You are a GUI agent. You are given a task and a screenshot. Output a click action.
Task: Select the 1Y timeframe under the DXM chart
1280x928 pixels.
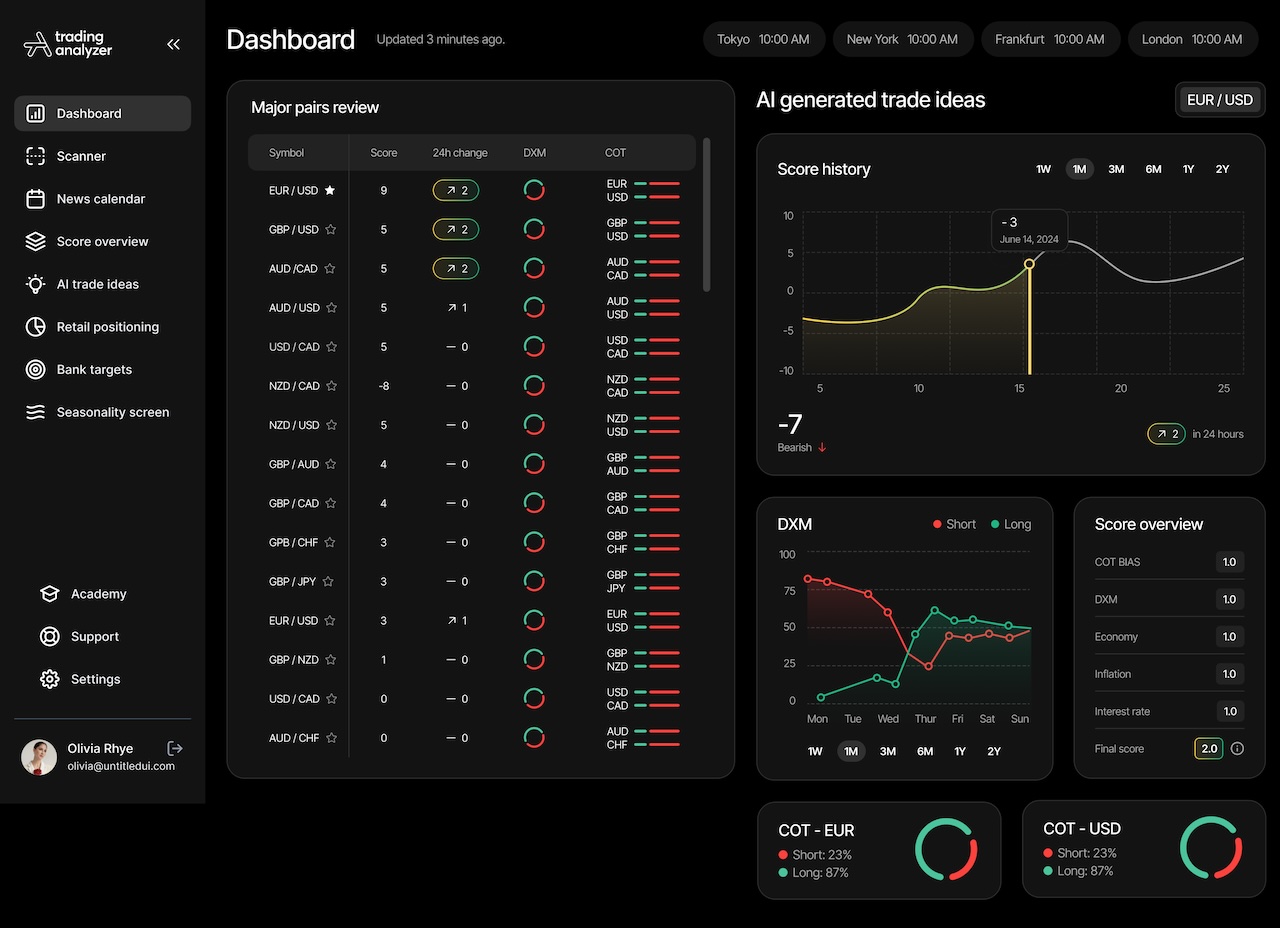(959, 751)
